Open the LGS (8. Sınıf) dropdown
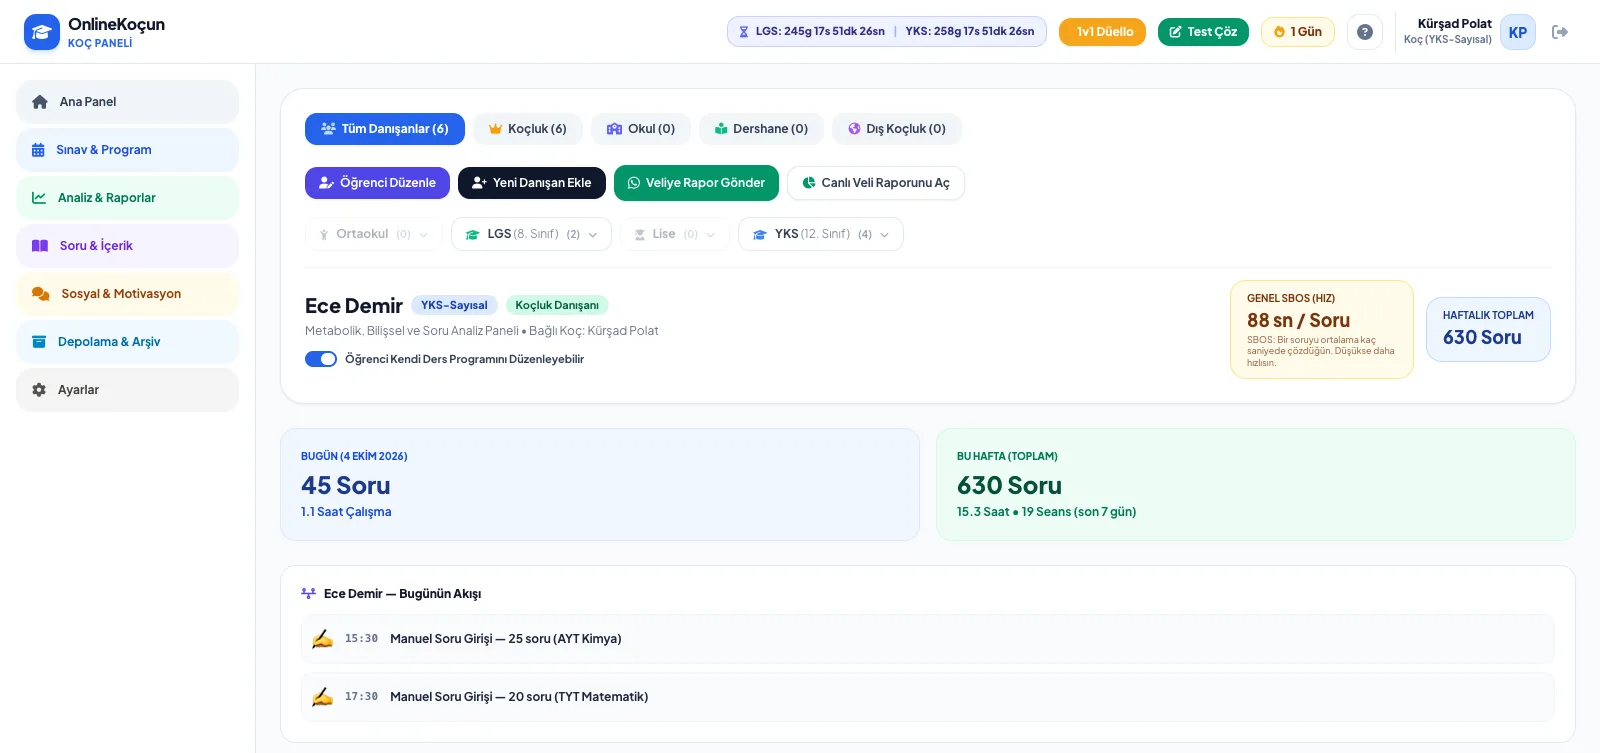Screen dimensions: 1600x753 coord(531,234)
